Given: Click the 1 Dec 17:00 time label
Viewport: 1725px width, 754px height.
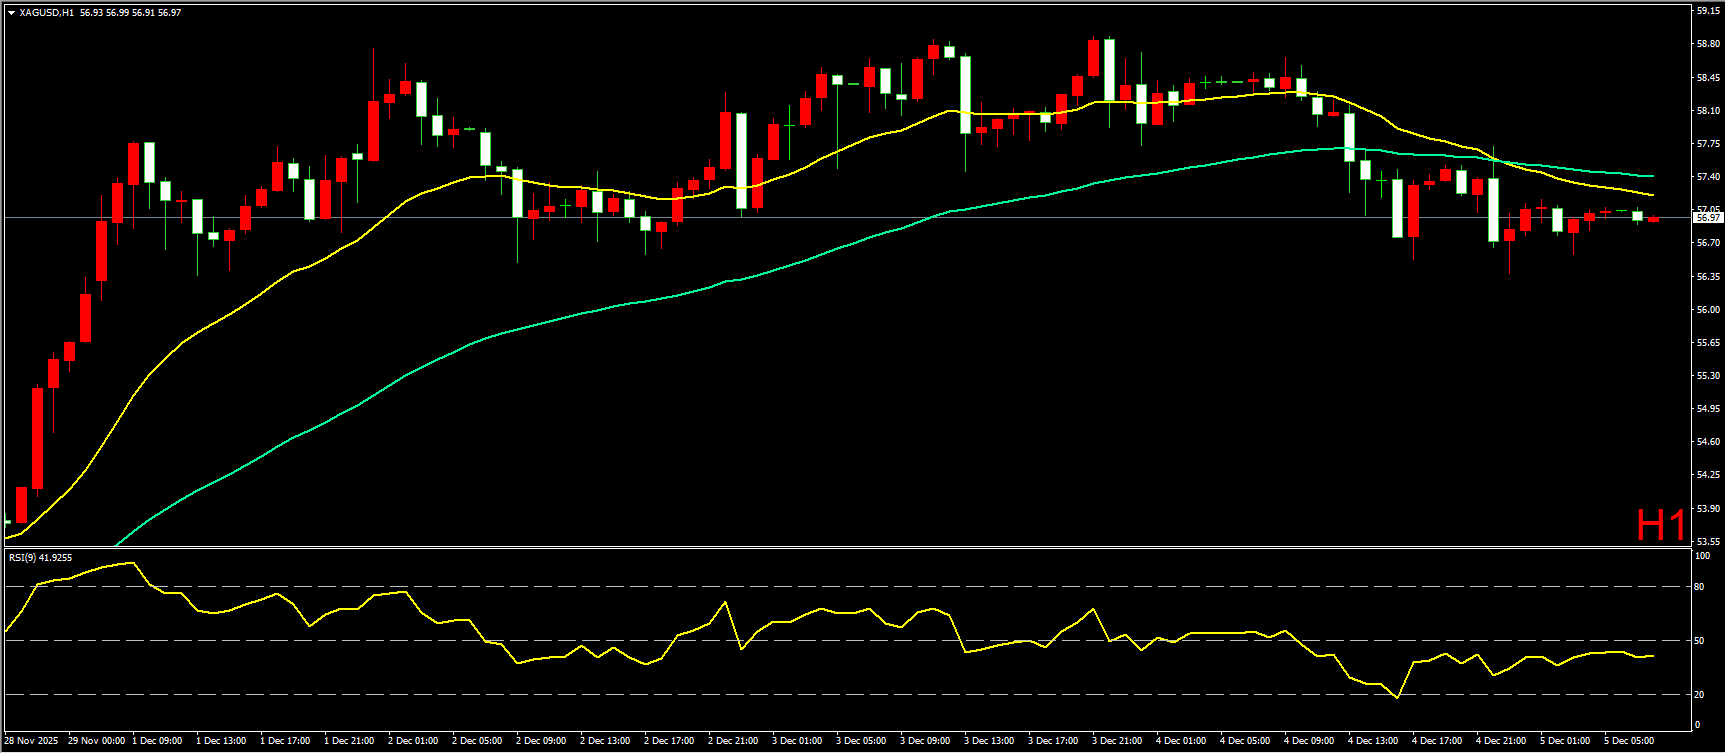Looking at the screenshot, I should 285,741.
